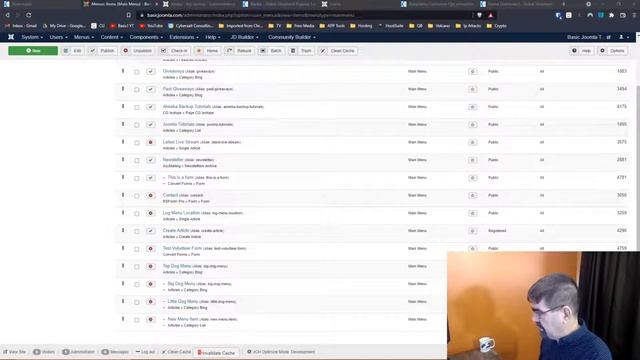Tick the checkbox for Create Article row
The image size is (640, 360).
coord(137,231)
